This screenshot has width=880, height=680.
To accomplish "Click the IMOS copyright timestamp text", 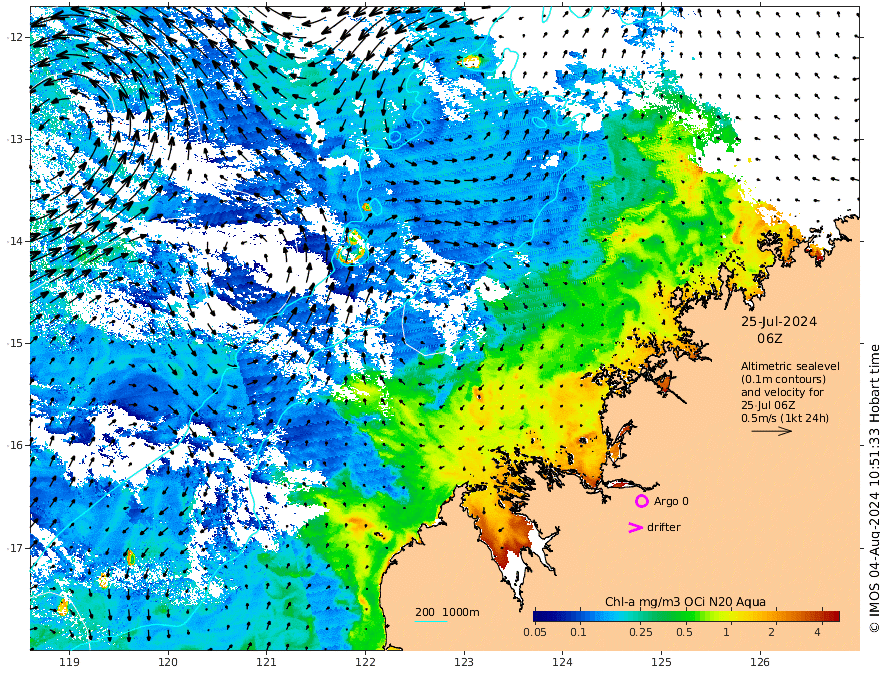I will coord(874,489).
